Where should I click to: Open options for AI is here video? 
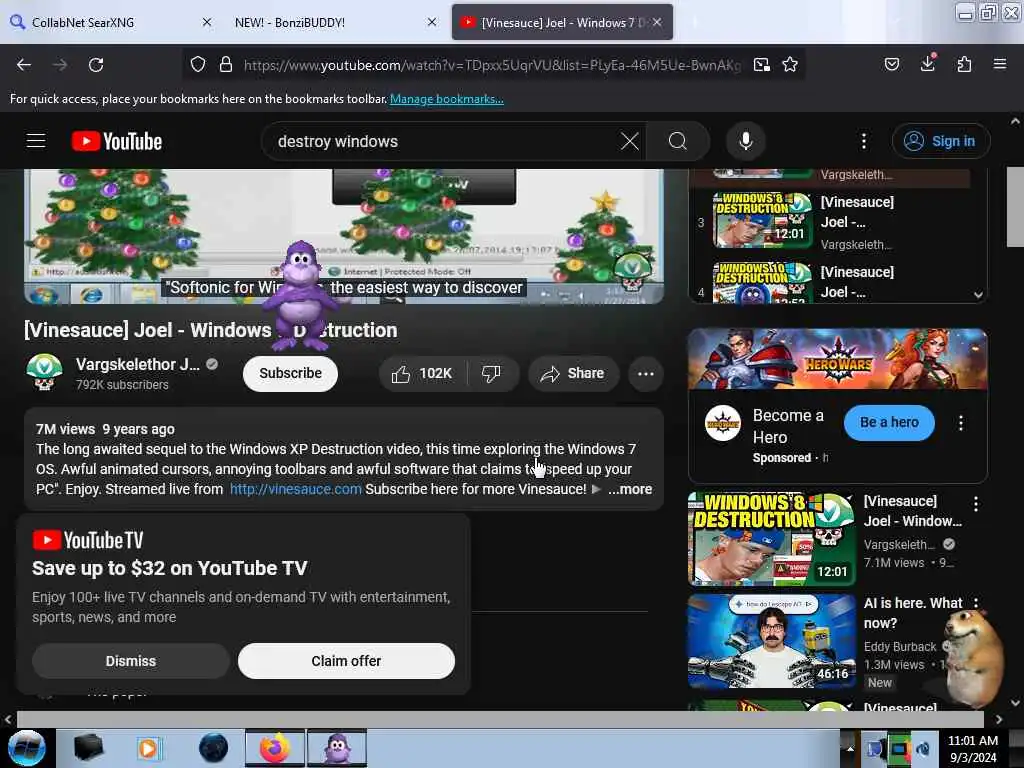point(976,603)
